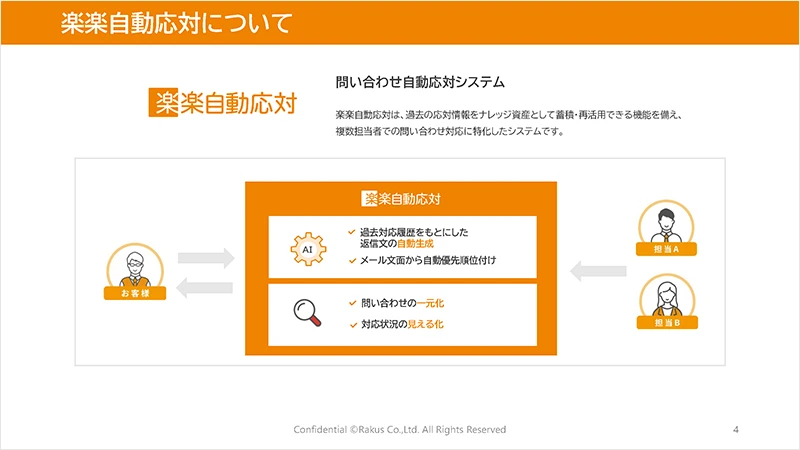Click the large 楽楽自動応対 logo

click(x=222, y=103)
